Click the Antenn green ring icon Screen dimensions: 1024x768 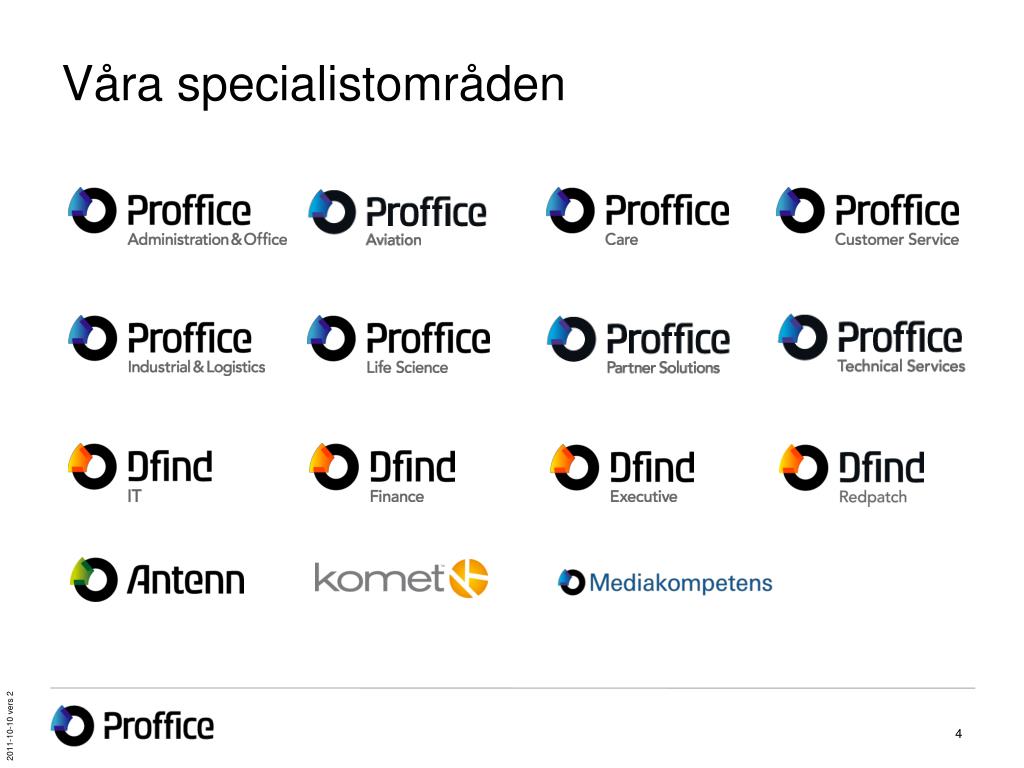coord(93,579)
